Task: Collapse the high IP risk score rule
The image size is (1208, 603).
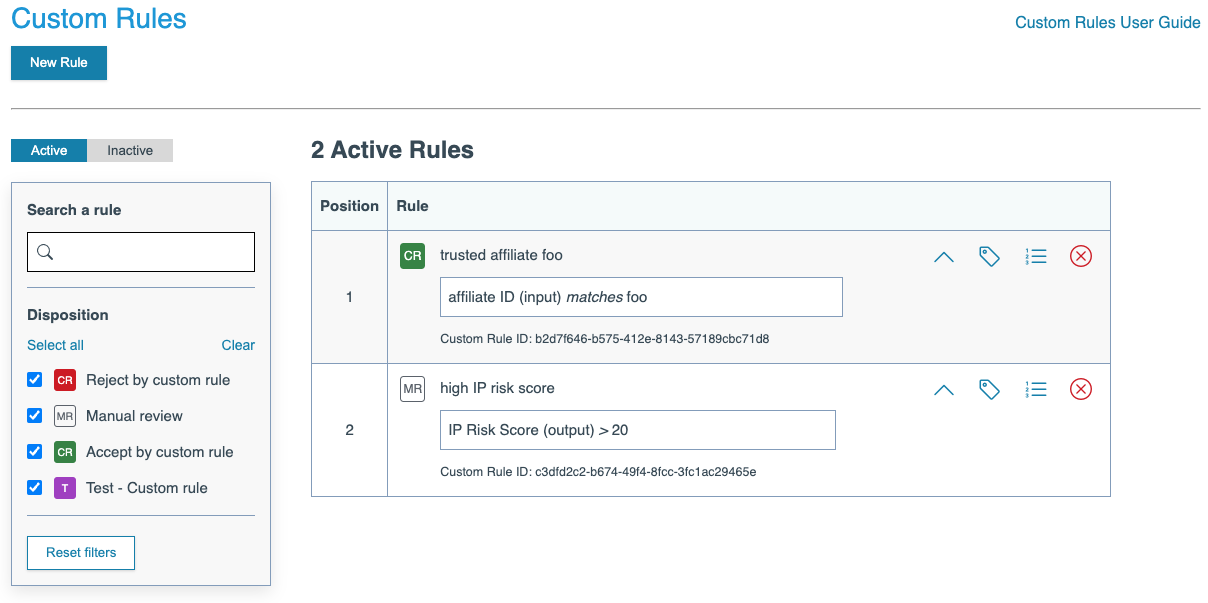Action: (x=943, y=390)
